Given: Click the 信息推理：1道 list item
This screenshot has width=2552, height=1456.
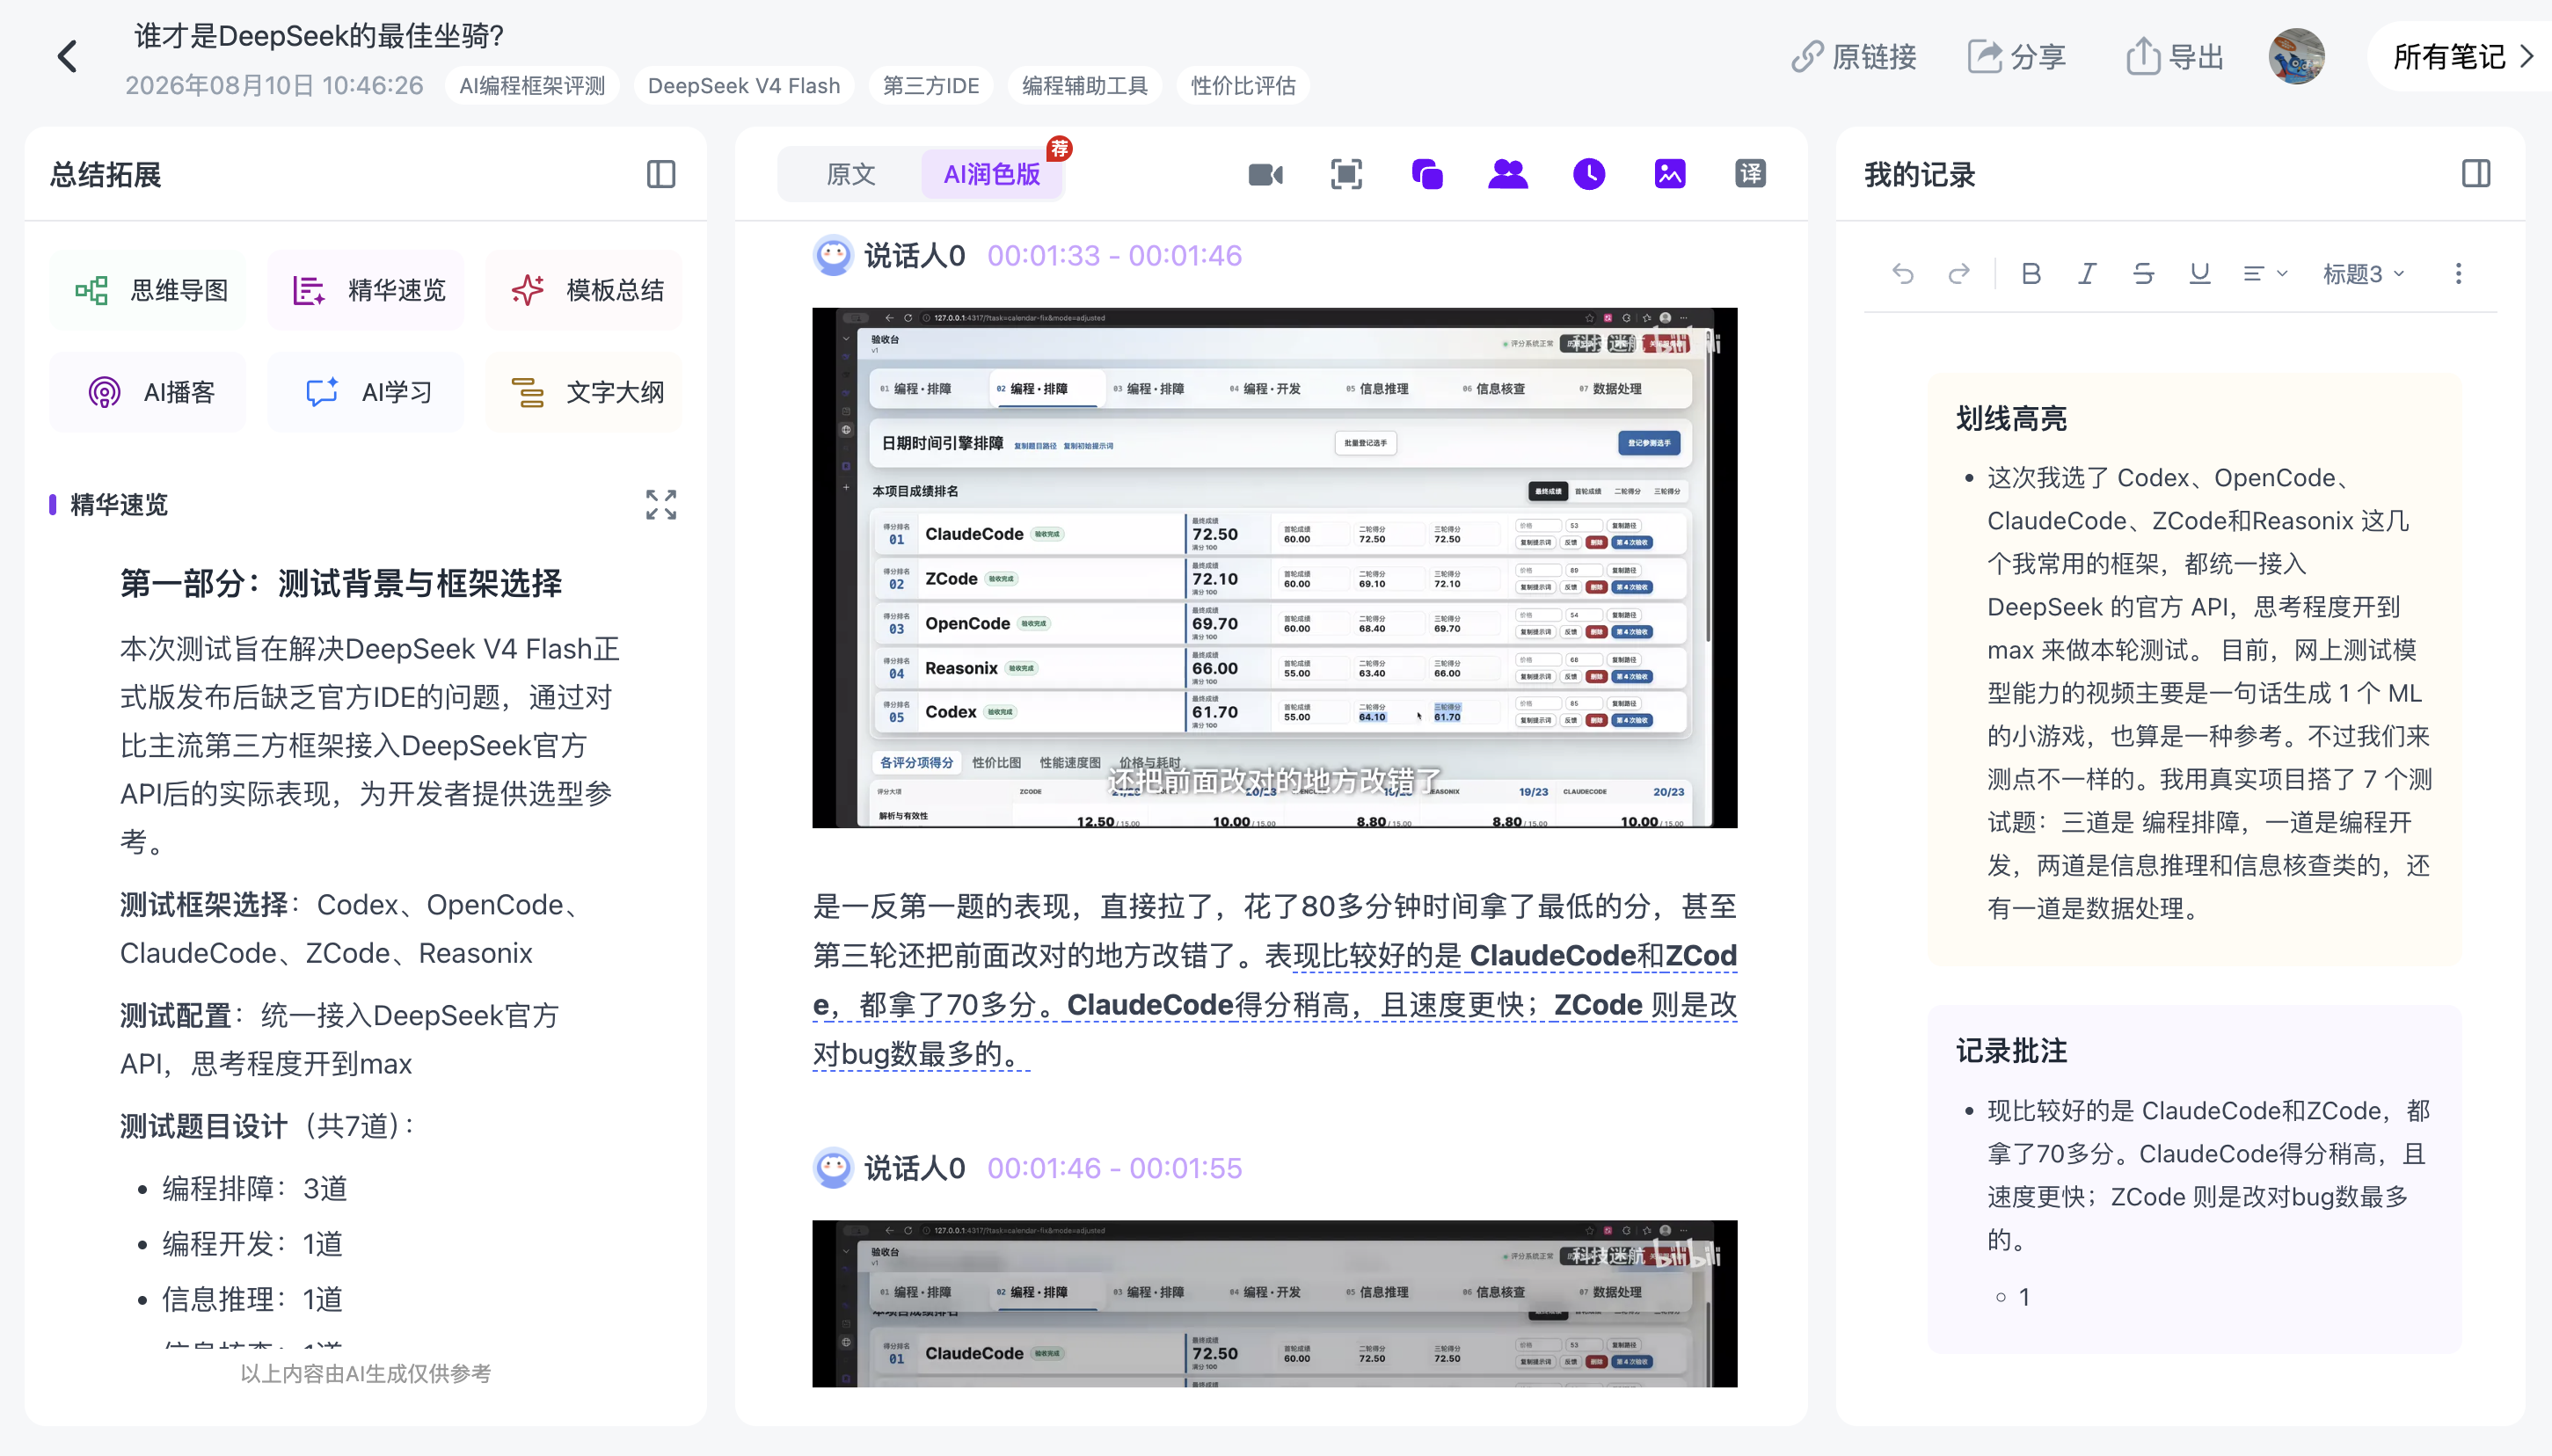Looking at the screenshot, I should tap(252, 1300).
